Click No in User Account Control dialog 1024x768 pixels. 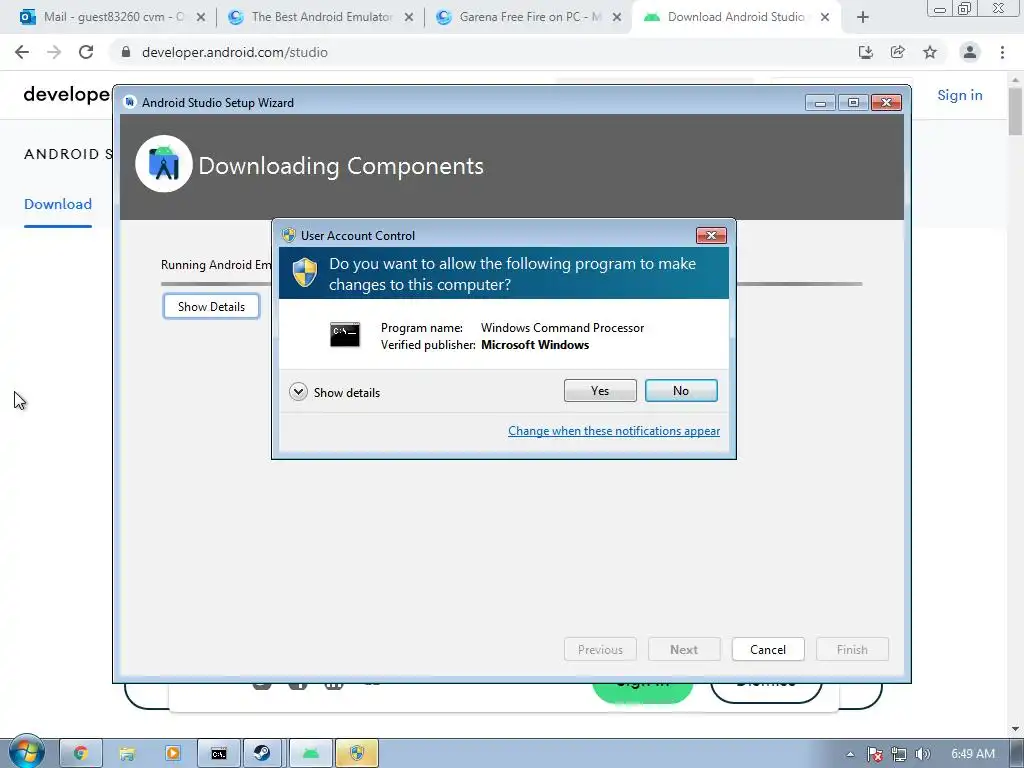(680, 391)
